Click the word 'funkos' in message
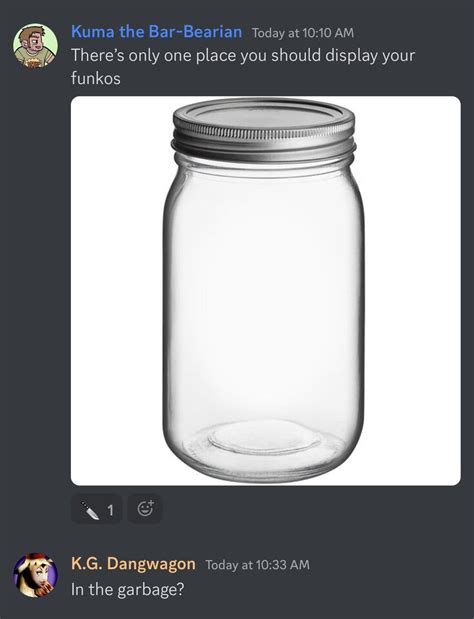 [x=96, y=78]
